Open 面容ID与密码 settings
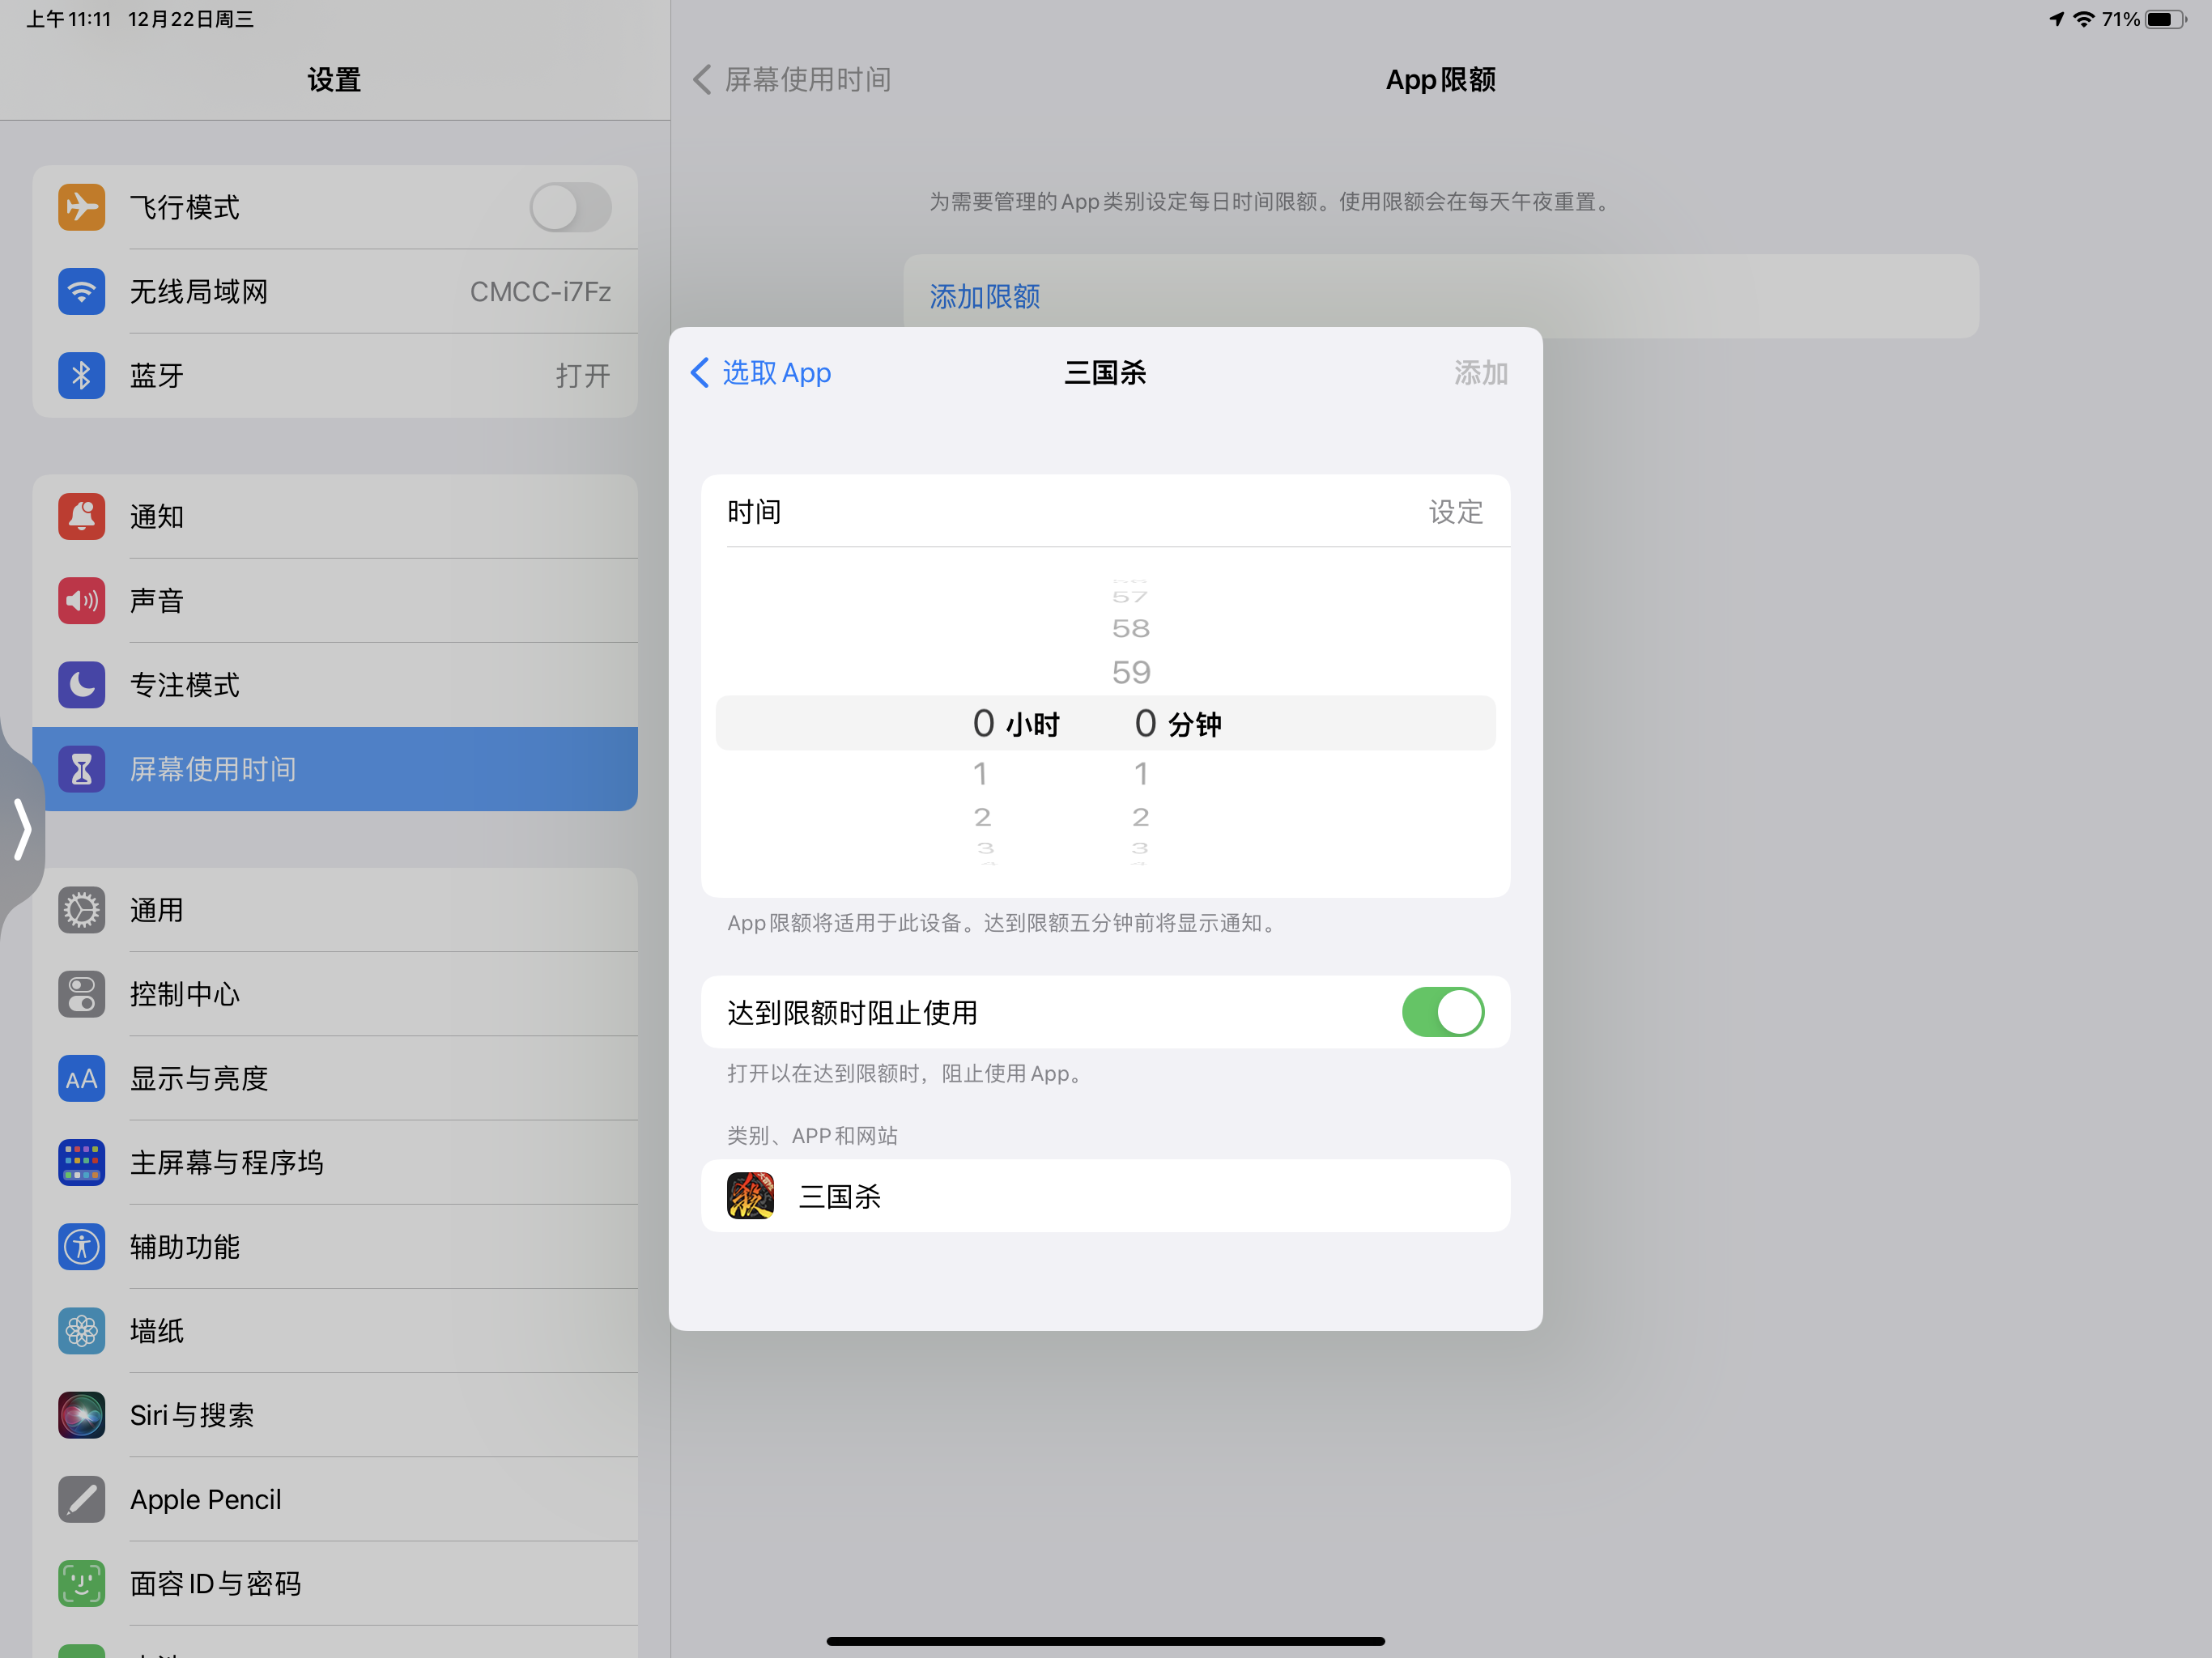The height and width of the screenshot is (1658, 2212). coord(335,1583)
